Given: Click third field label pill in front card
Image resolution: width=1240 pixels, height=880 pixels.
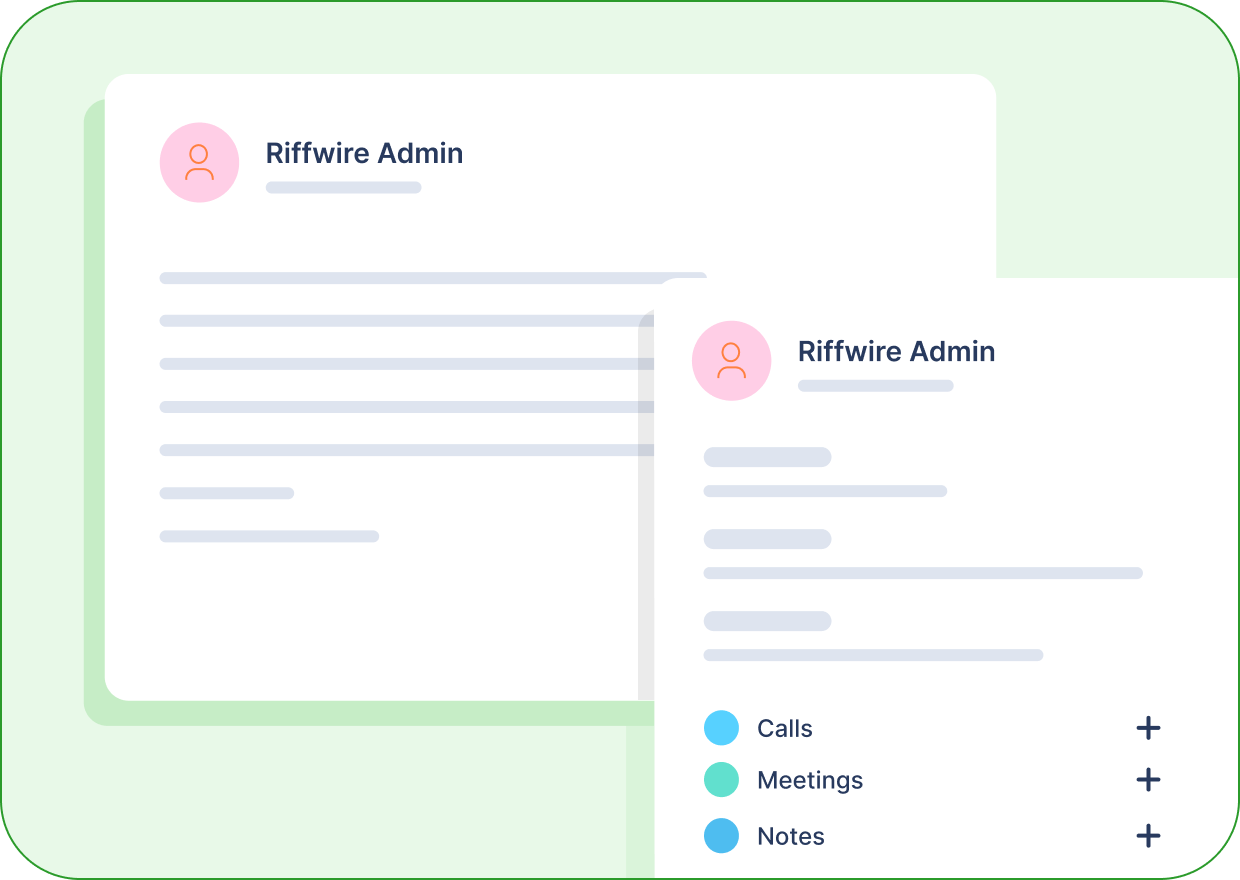Looking at the screenshot, I should point(767,621).
